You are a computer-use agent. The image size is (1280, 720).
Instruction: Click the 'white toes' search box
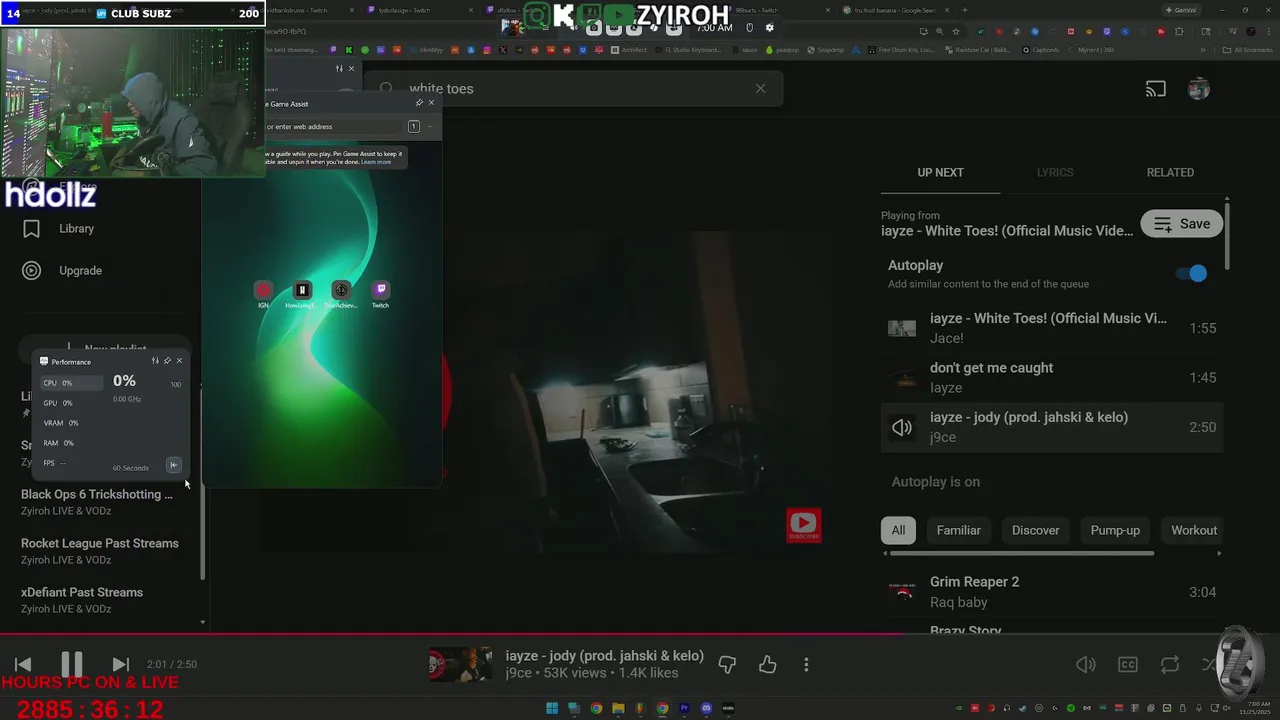tap(573, 88)
